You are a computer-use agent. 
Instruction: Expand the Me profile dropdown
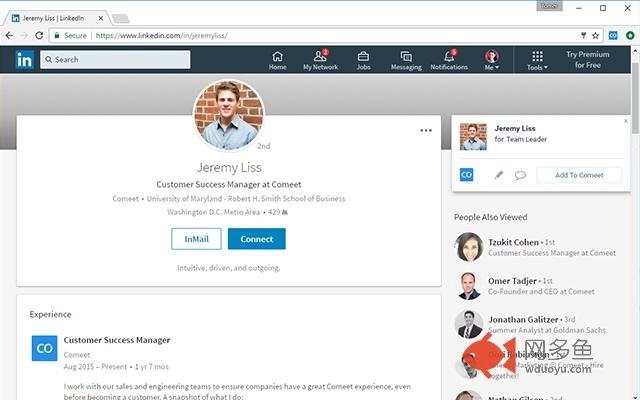click(x=492, y=60)
